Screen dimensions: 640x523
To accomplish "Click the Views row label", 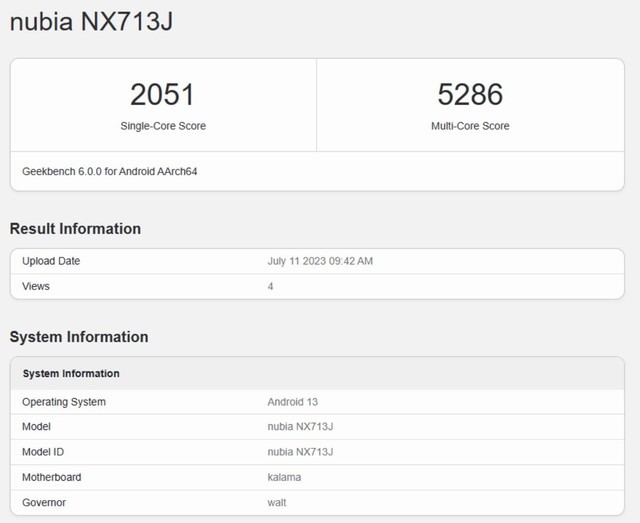I will (x=36, y=286).
